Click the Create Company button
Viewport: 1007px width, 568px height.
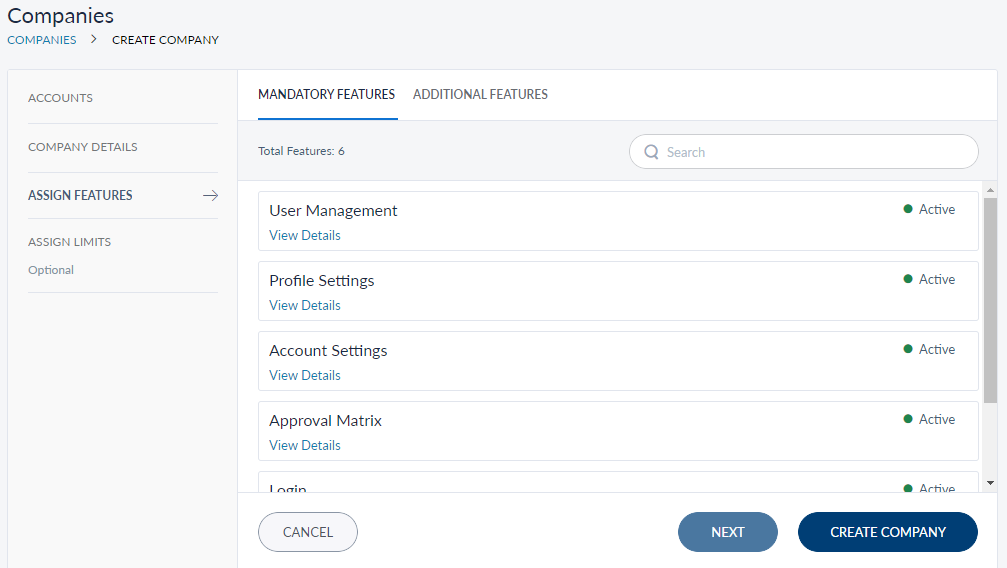click(887, 532)
